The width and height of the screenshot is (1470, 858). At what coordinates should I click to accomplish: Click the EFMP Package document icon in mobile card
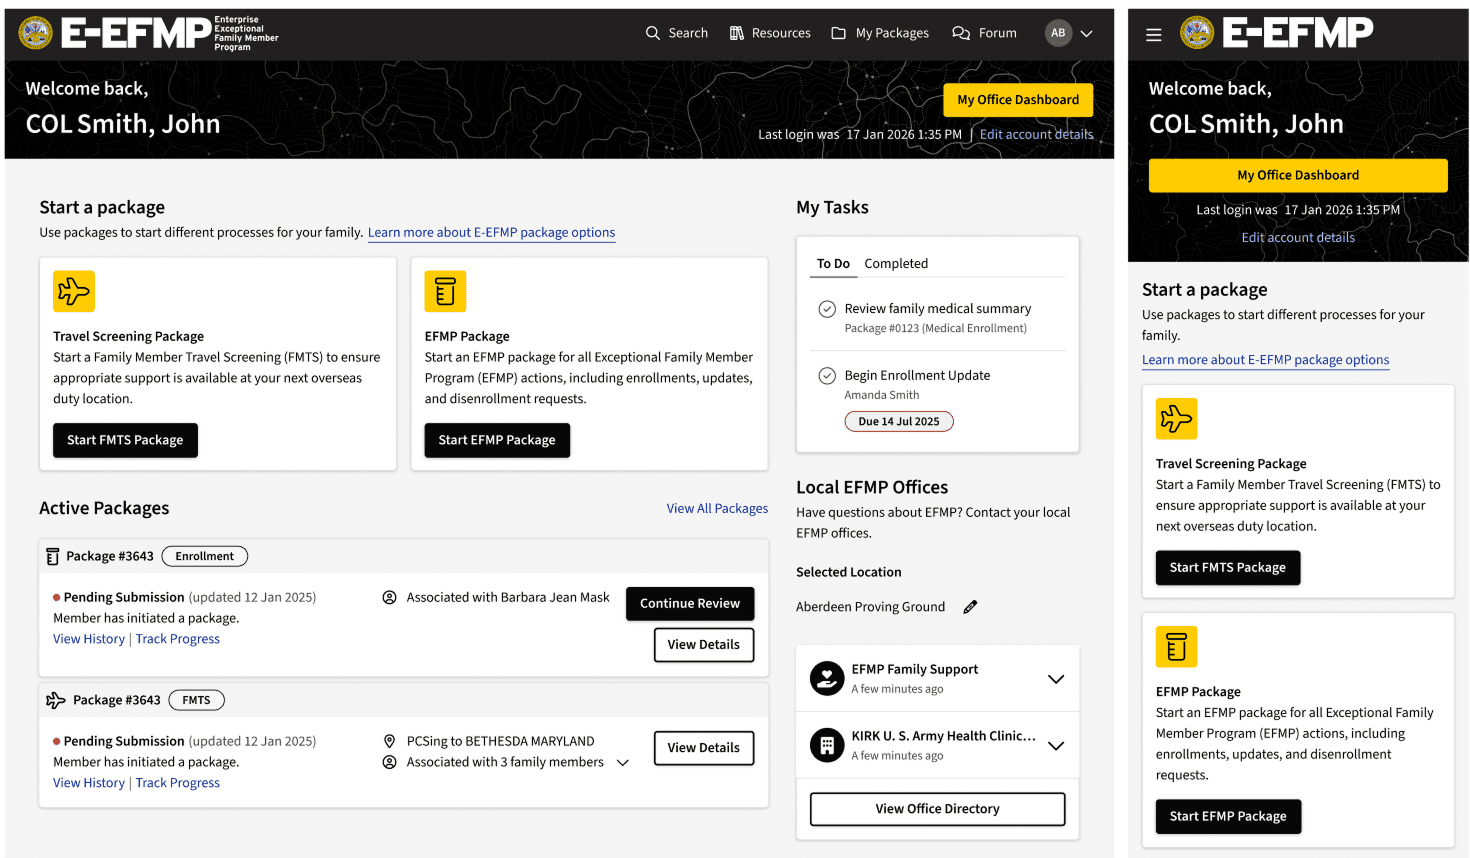1177,647
